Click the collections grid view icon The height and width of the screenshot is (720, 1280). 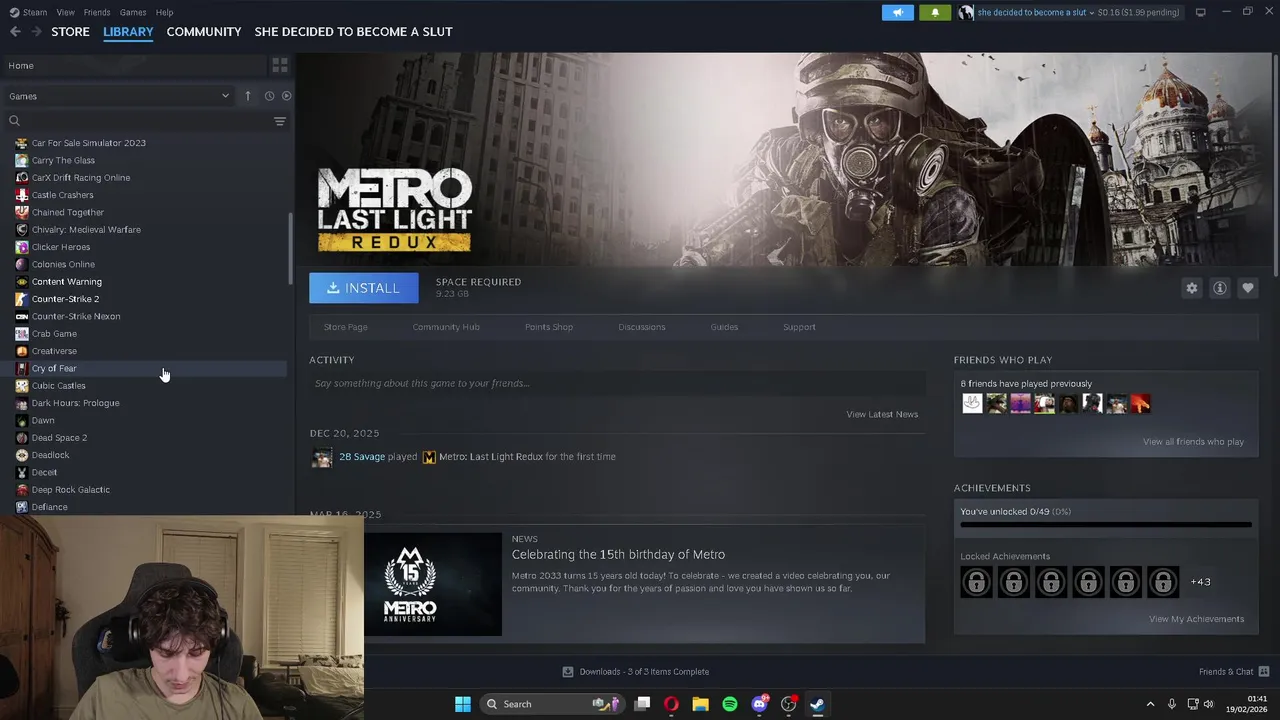tap(280, 65)
